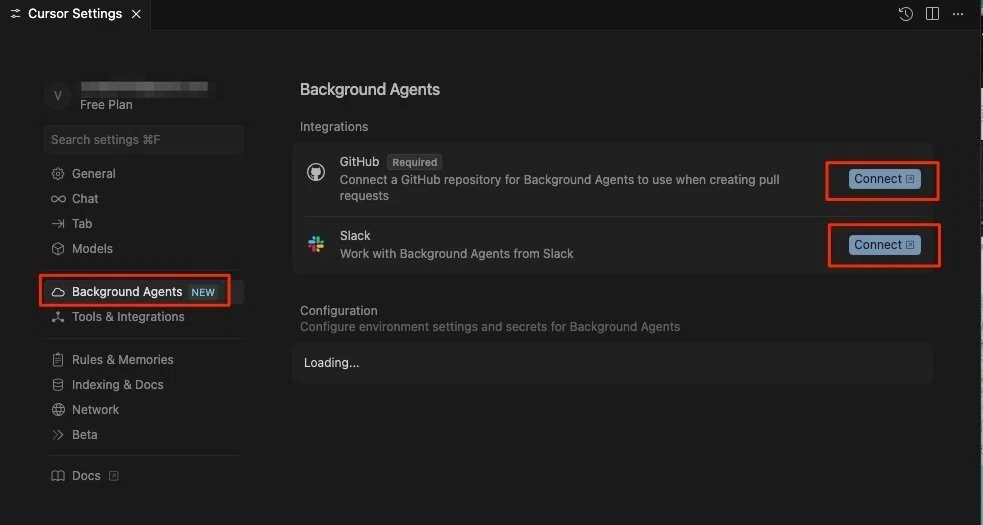Click the NEW badge on Background Agents
This screenshot has width=983, height=525.
203,292
